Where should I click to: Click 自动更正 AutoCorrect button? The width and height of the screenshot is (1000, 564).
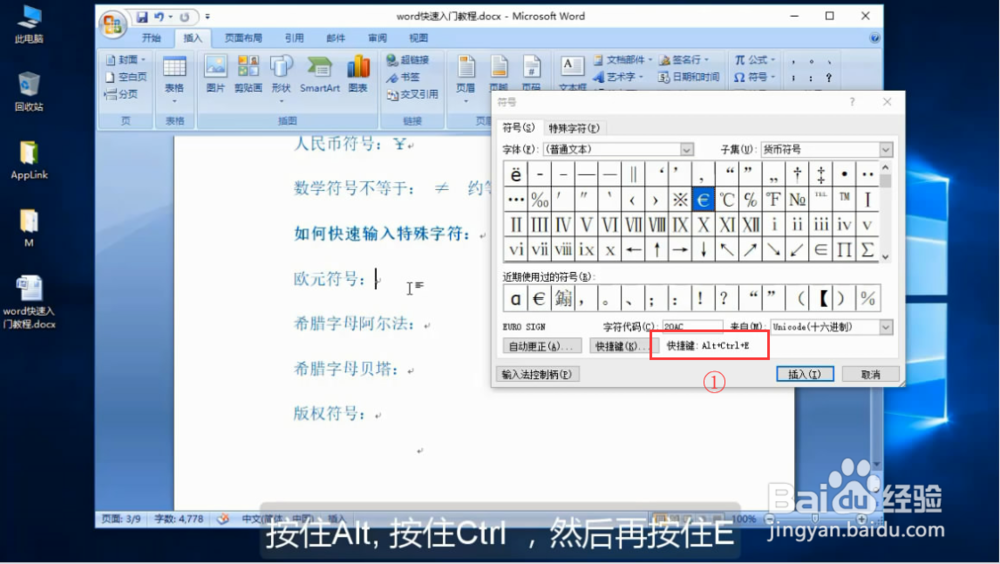tap(541, 346)
